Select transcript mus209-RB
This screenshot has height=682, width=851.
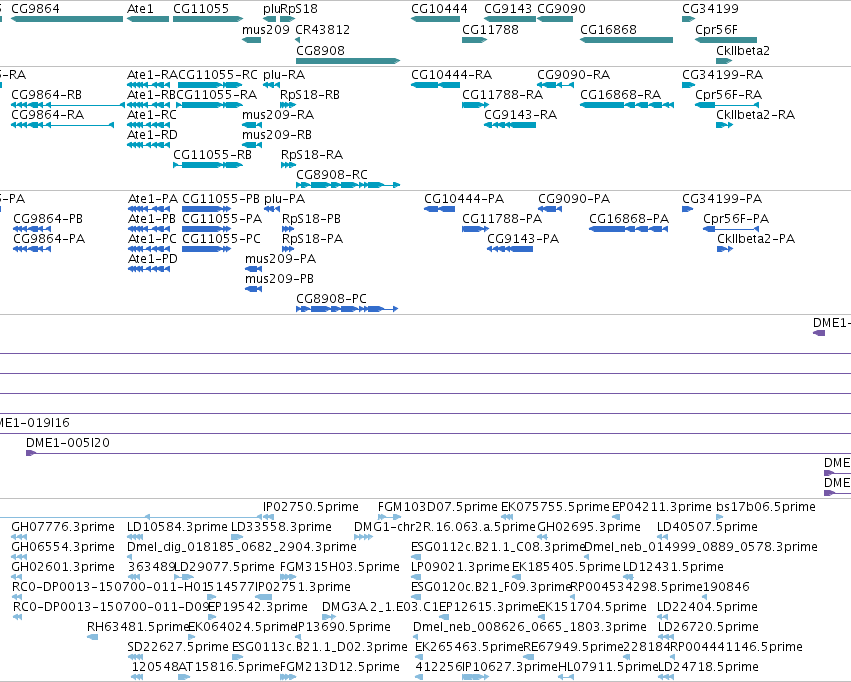252,145
